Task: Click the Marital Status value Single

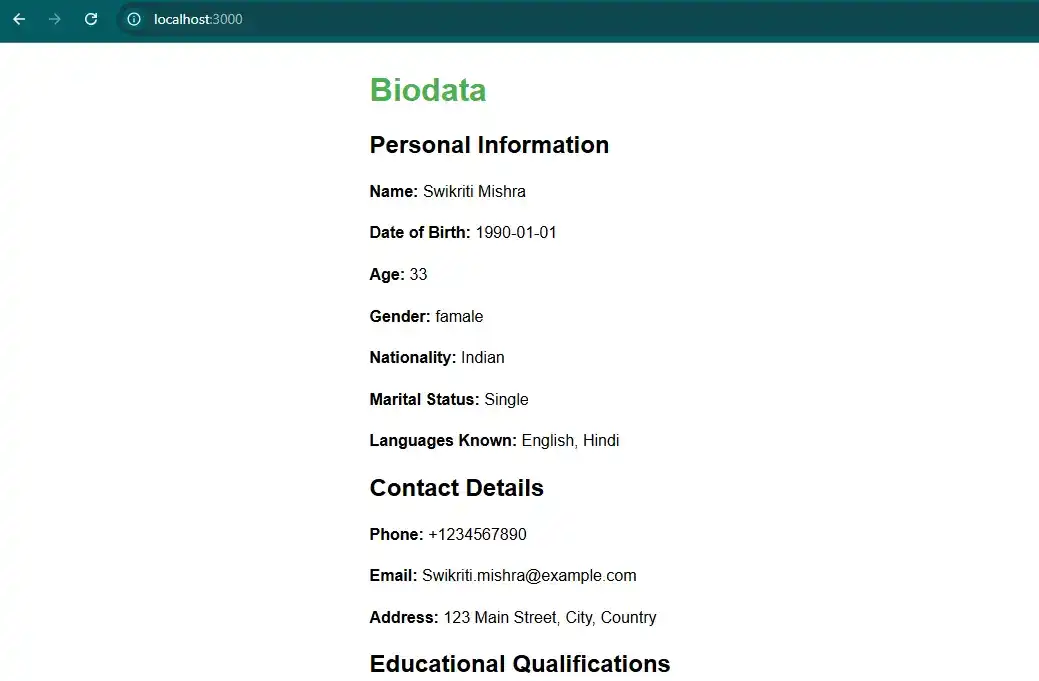Action: point(506,399)
